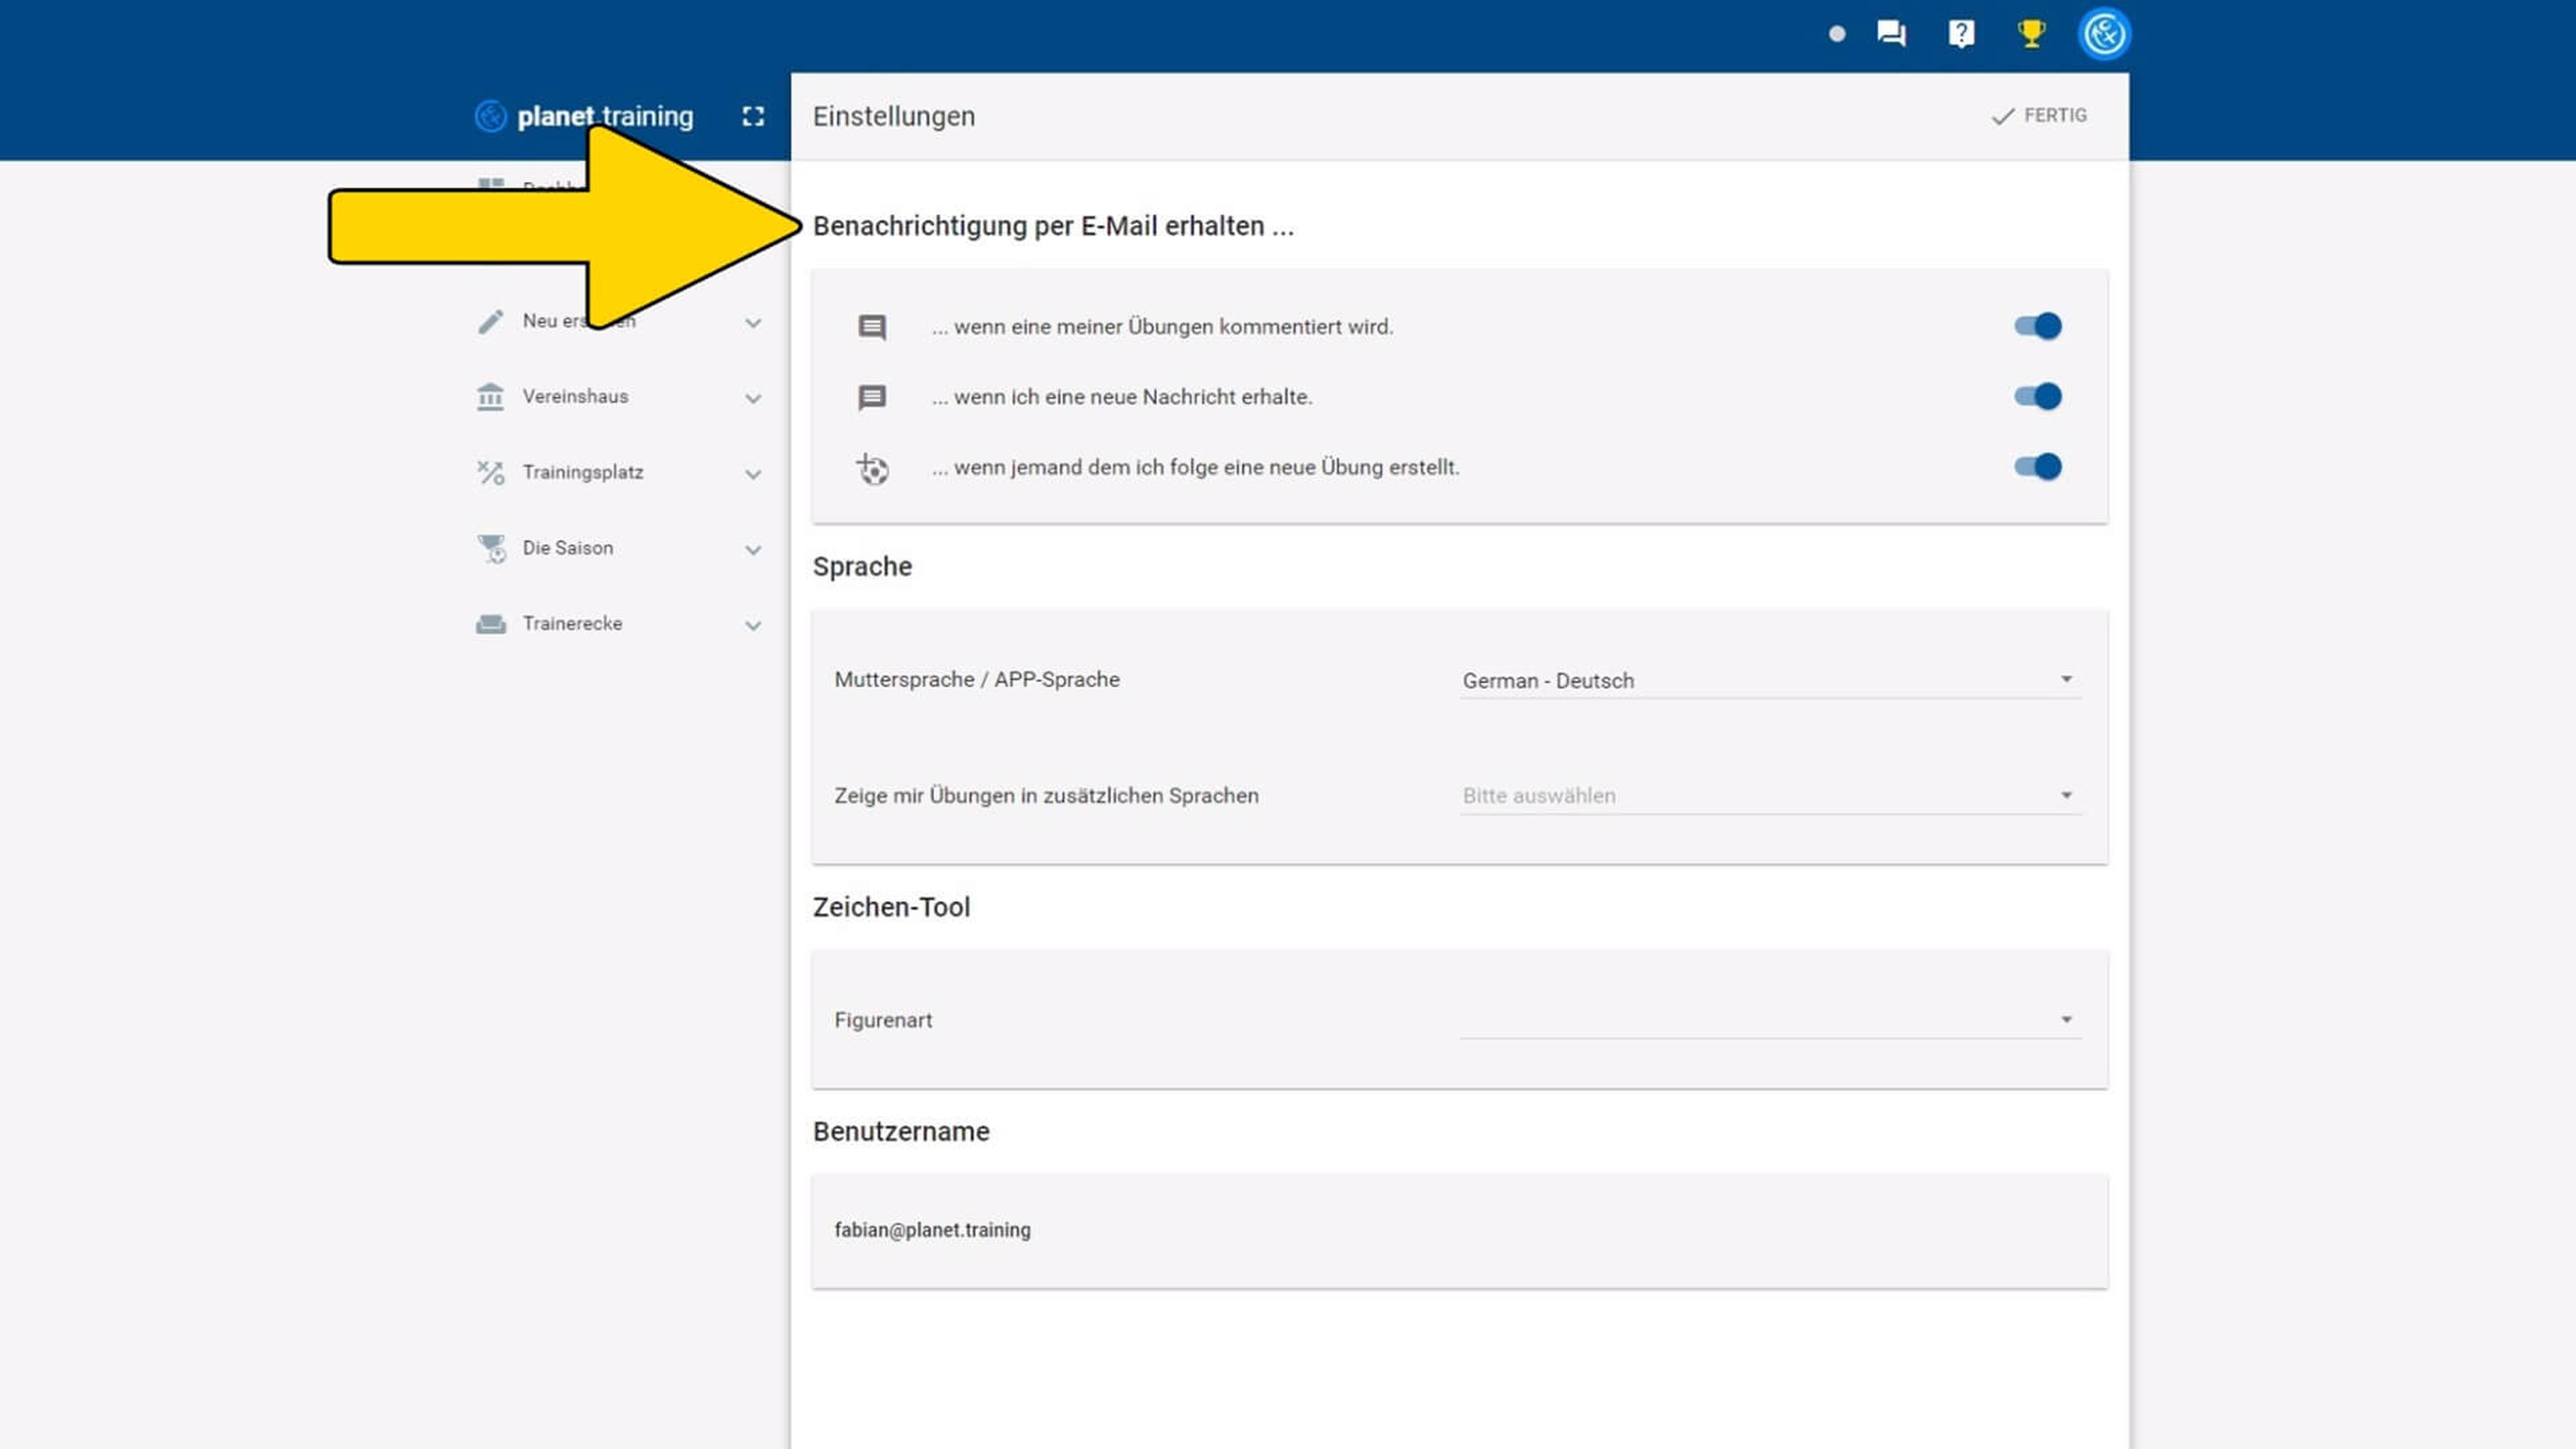Disable notifications for commented exercises
This screenshot has height=1449, width=2576.
2037,327
